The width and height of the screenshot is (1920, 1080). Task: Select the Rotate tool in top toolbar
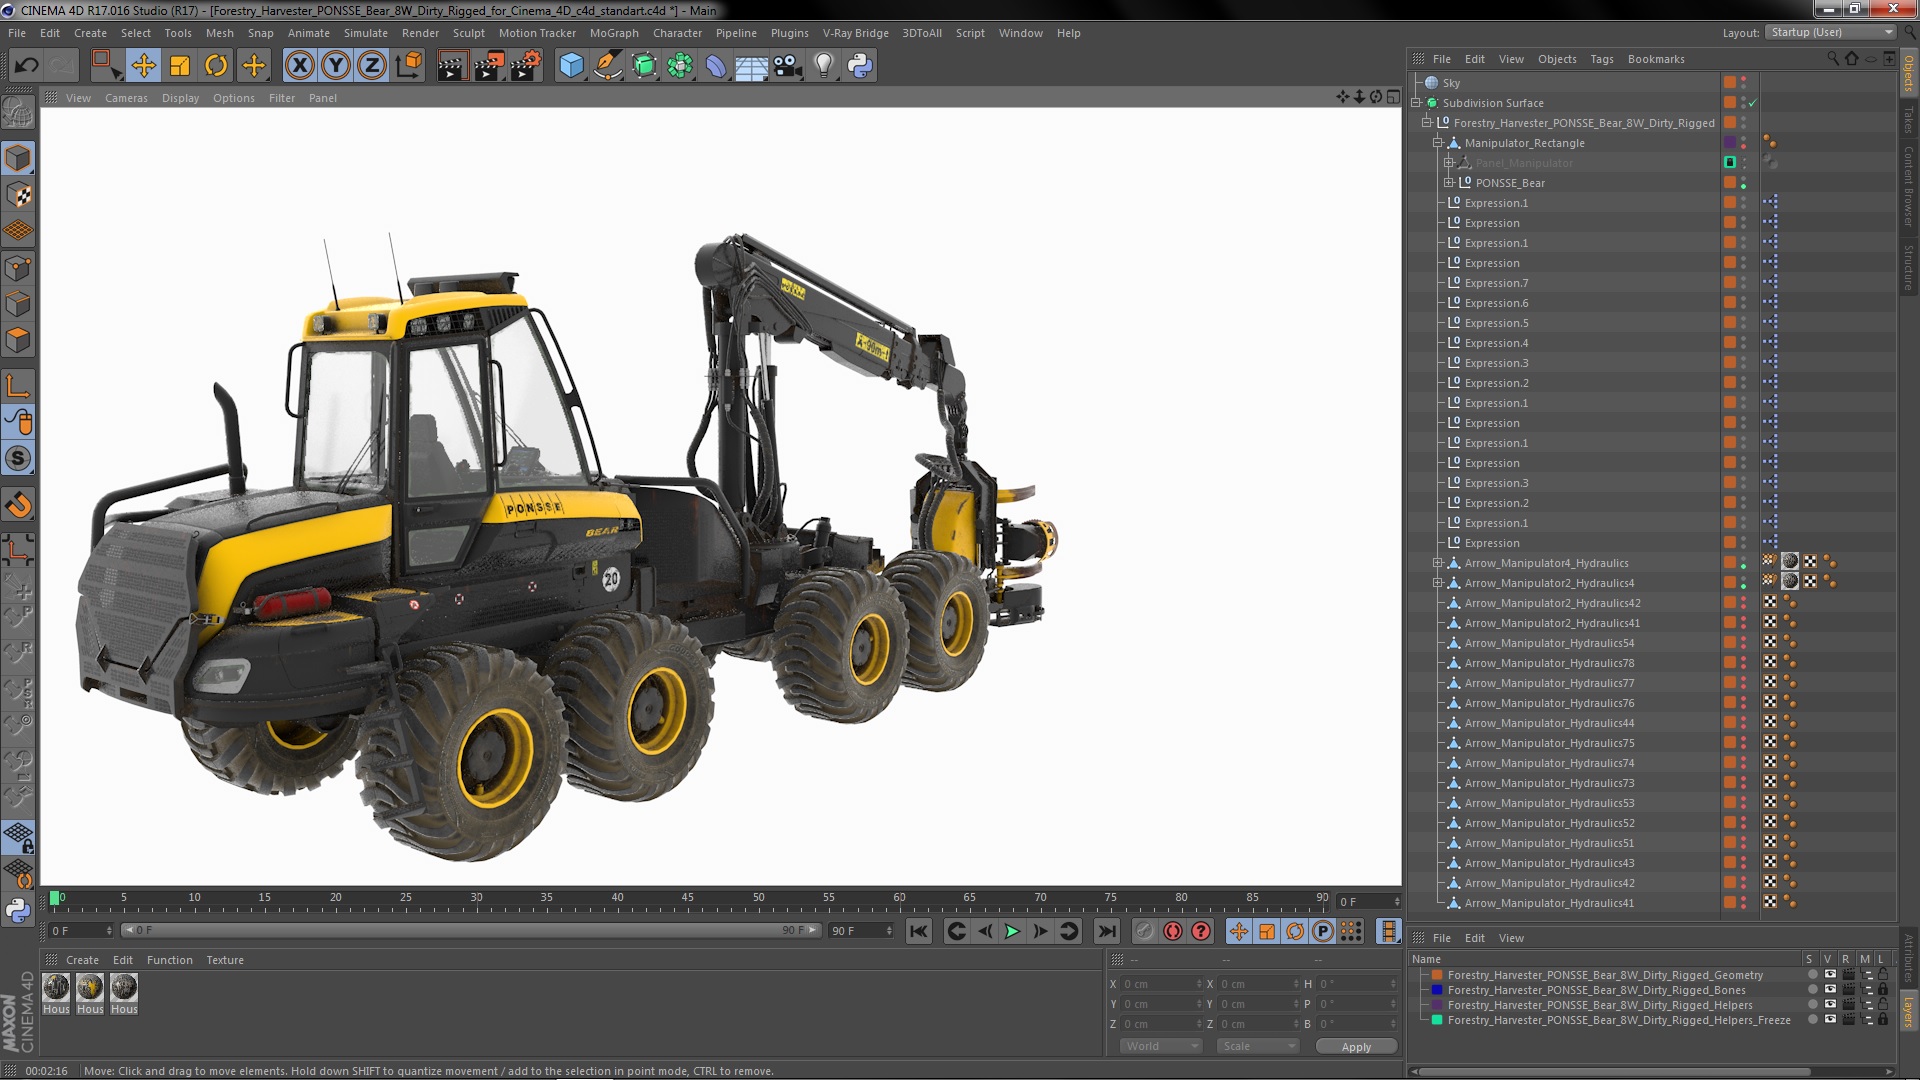coord(216,66)
